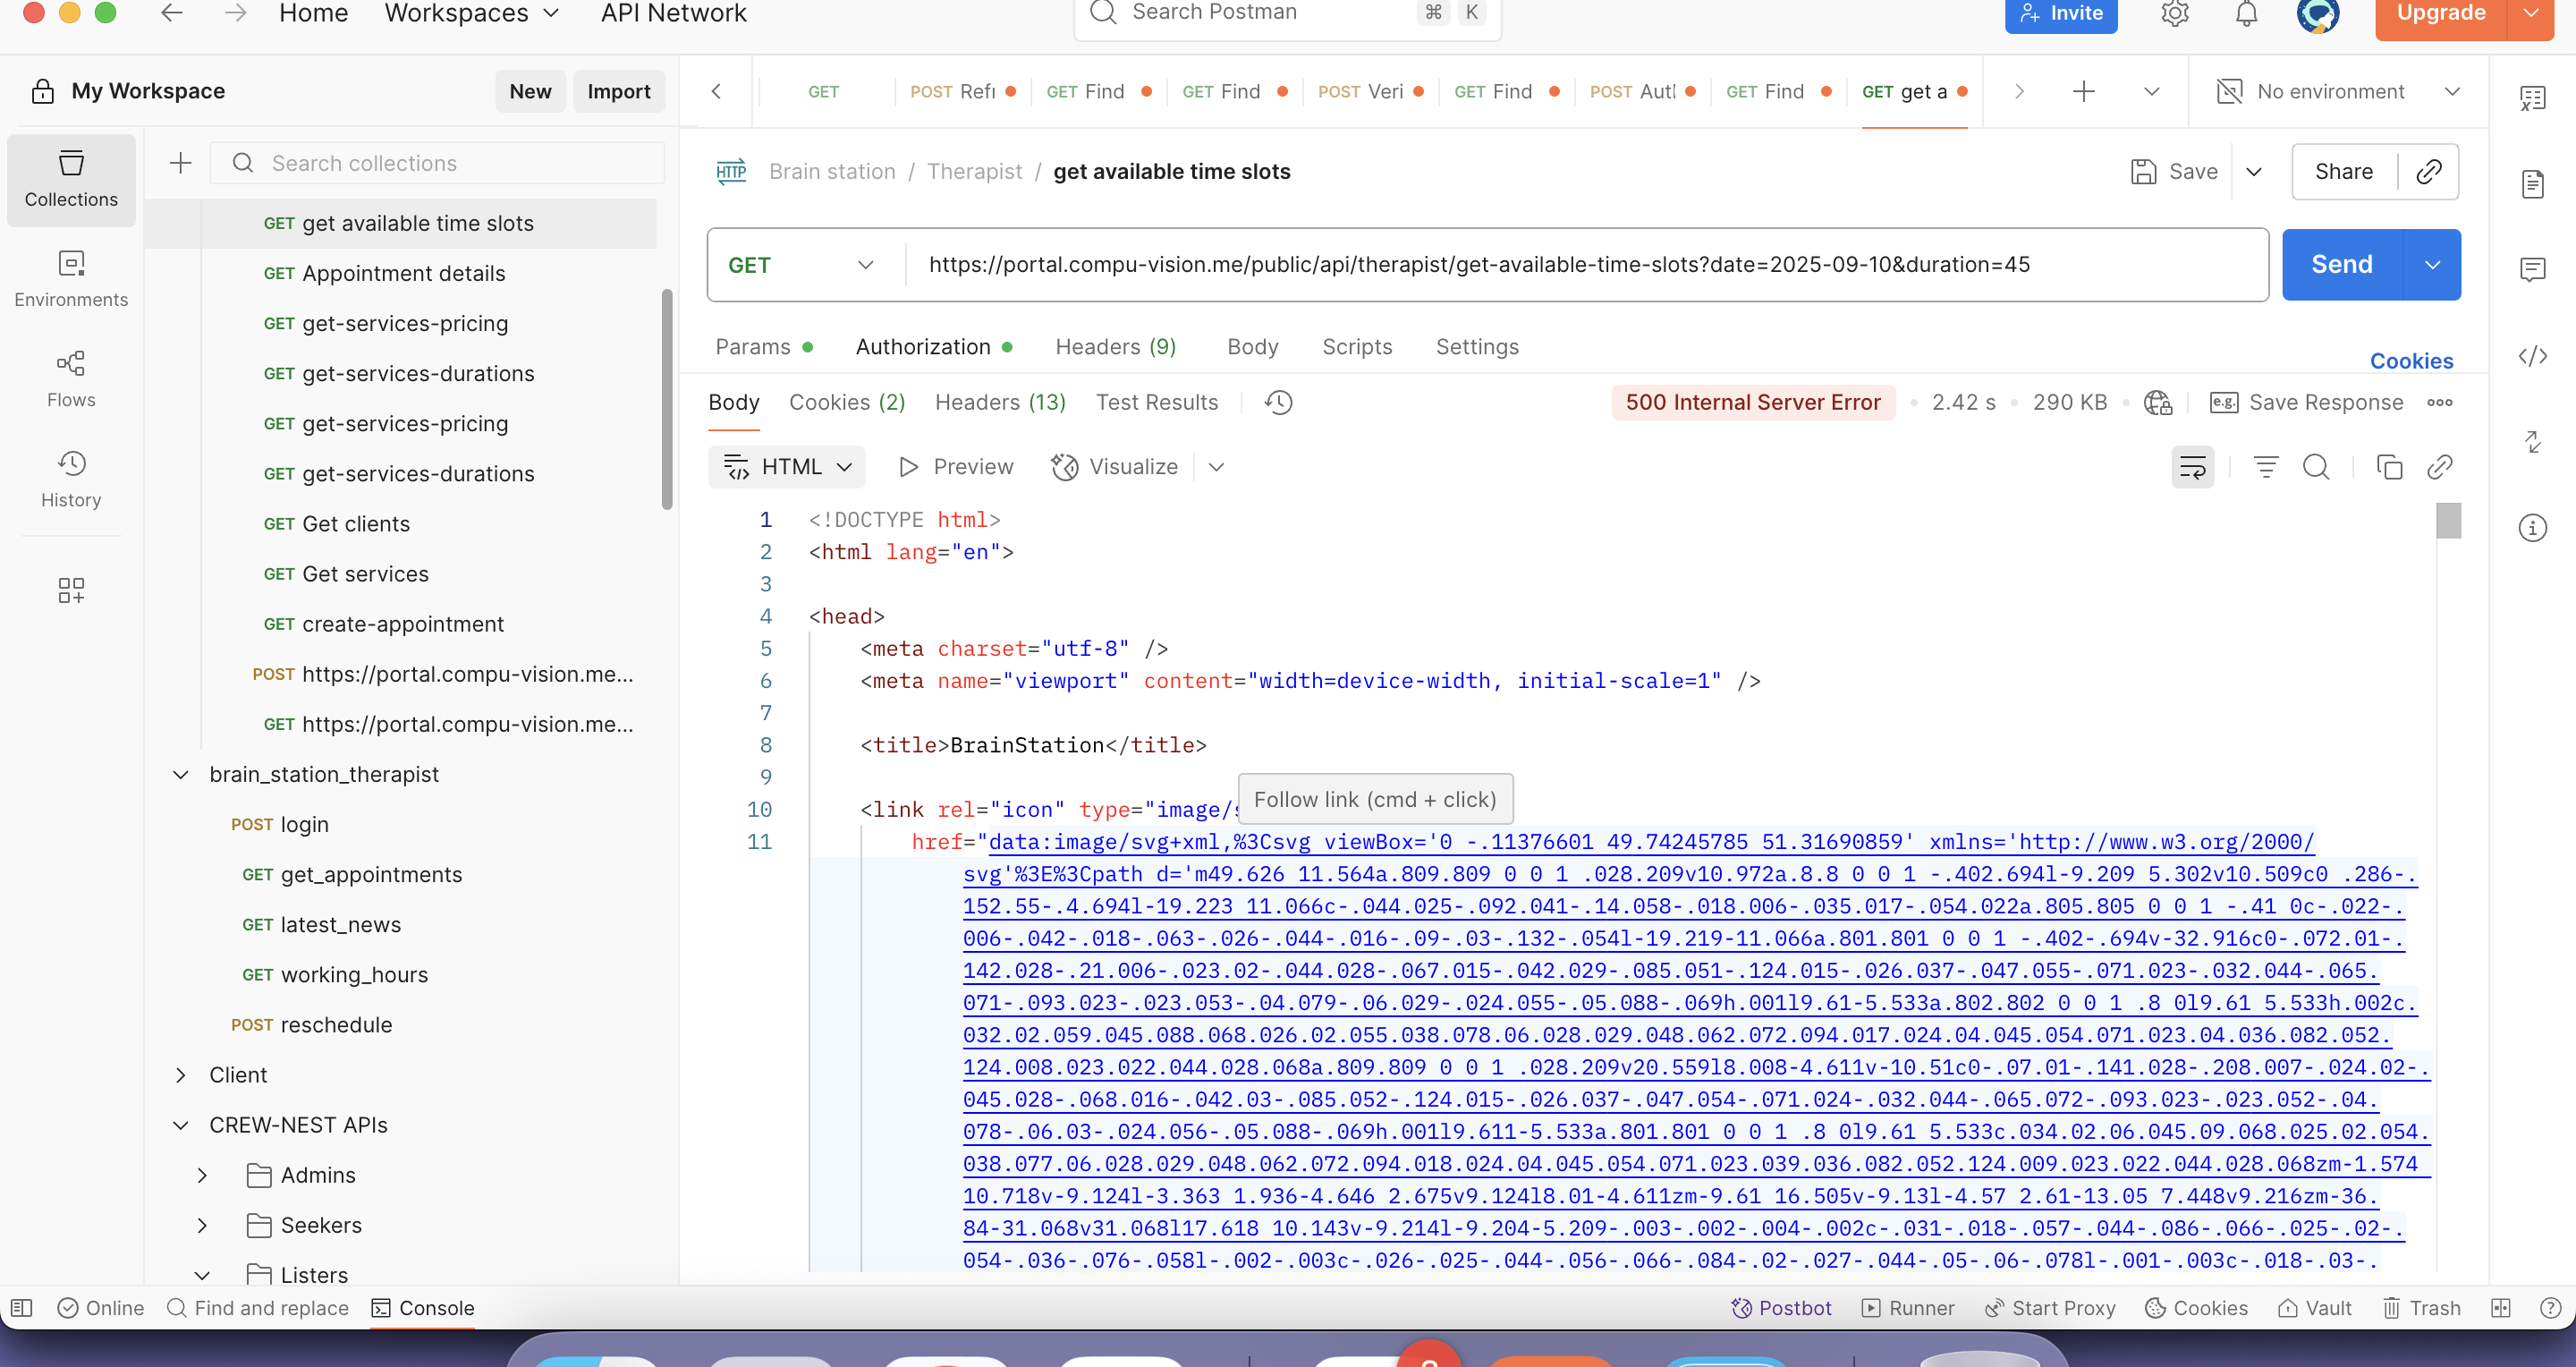The height and width of the screenshot is (1367, 2576).
Task: Switch to the Headers (9) request tab
Action: click(x=1115, y=347)
